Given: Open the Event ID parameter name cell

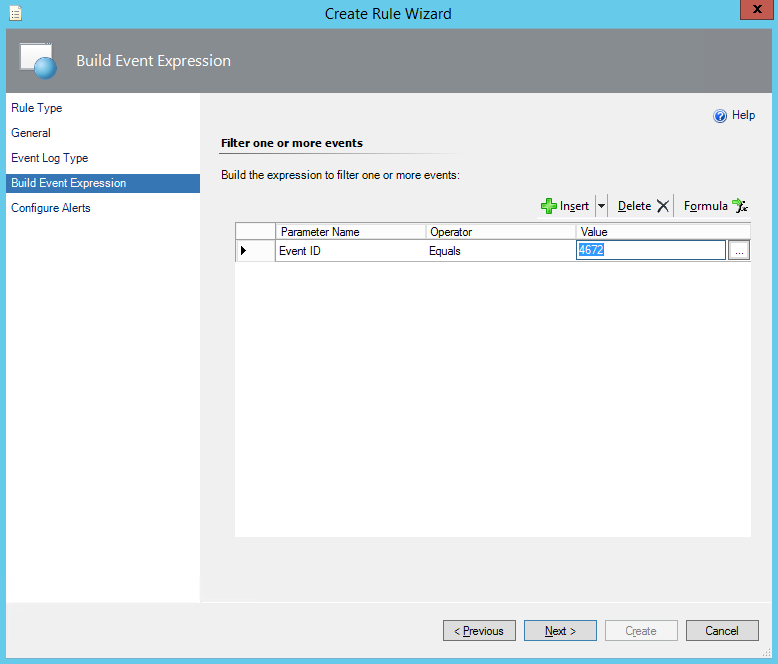Looking at the screenshot, I should coord(350,251).
